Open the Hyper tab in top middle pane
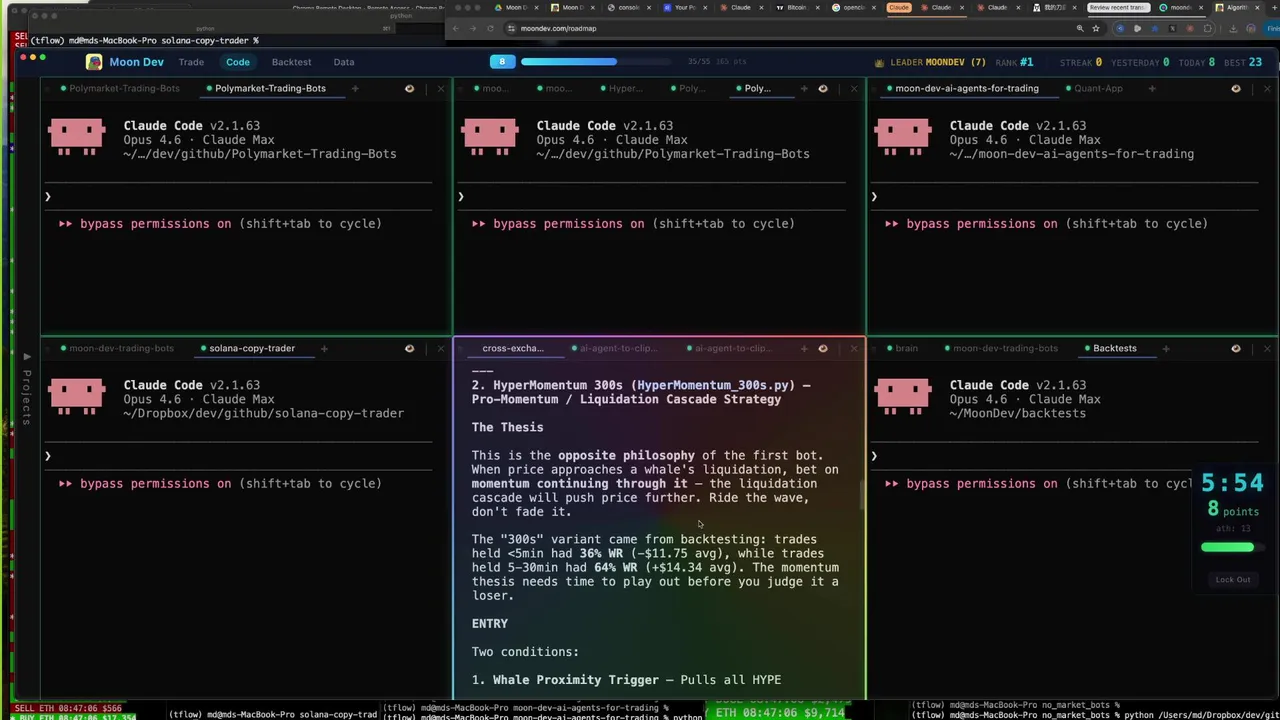Image resolution: width=1280 pixels, height=720 pixels. (622, 88)
